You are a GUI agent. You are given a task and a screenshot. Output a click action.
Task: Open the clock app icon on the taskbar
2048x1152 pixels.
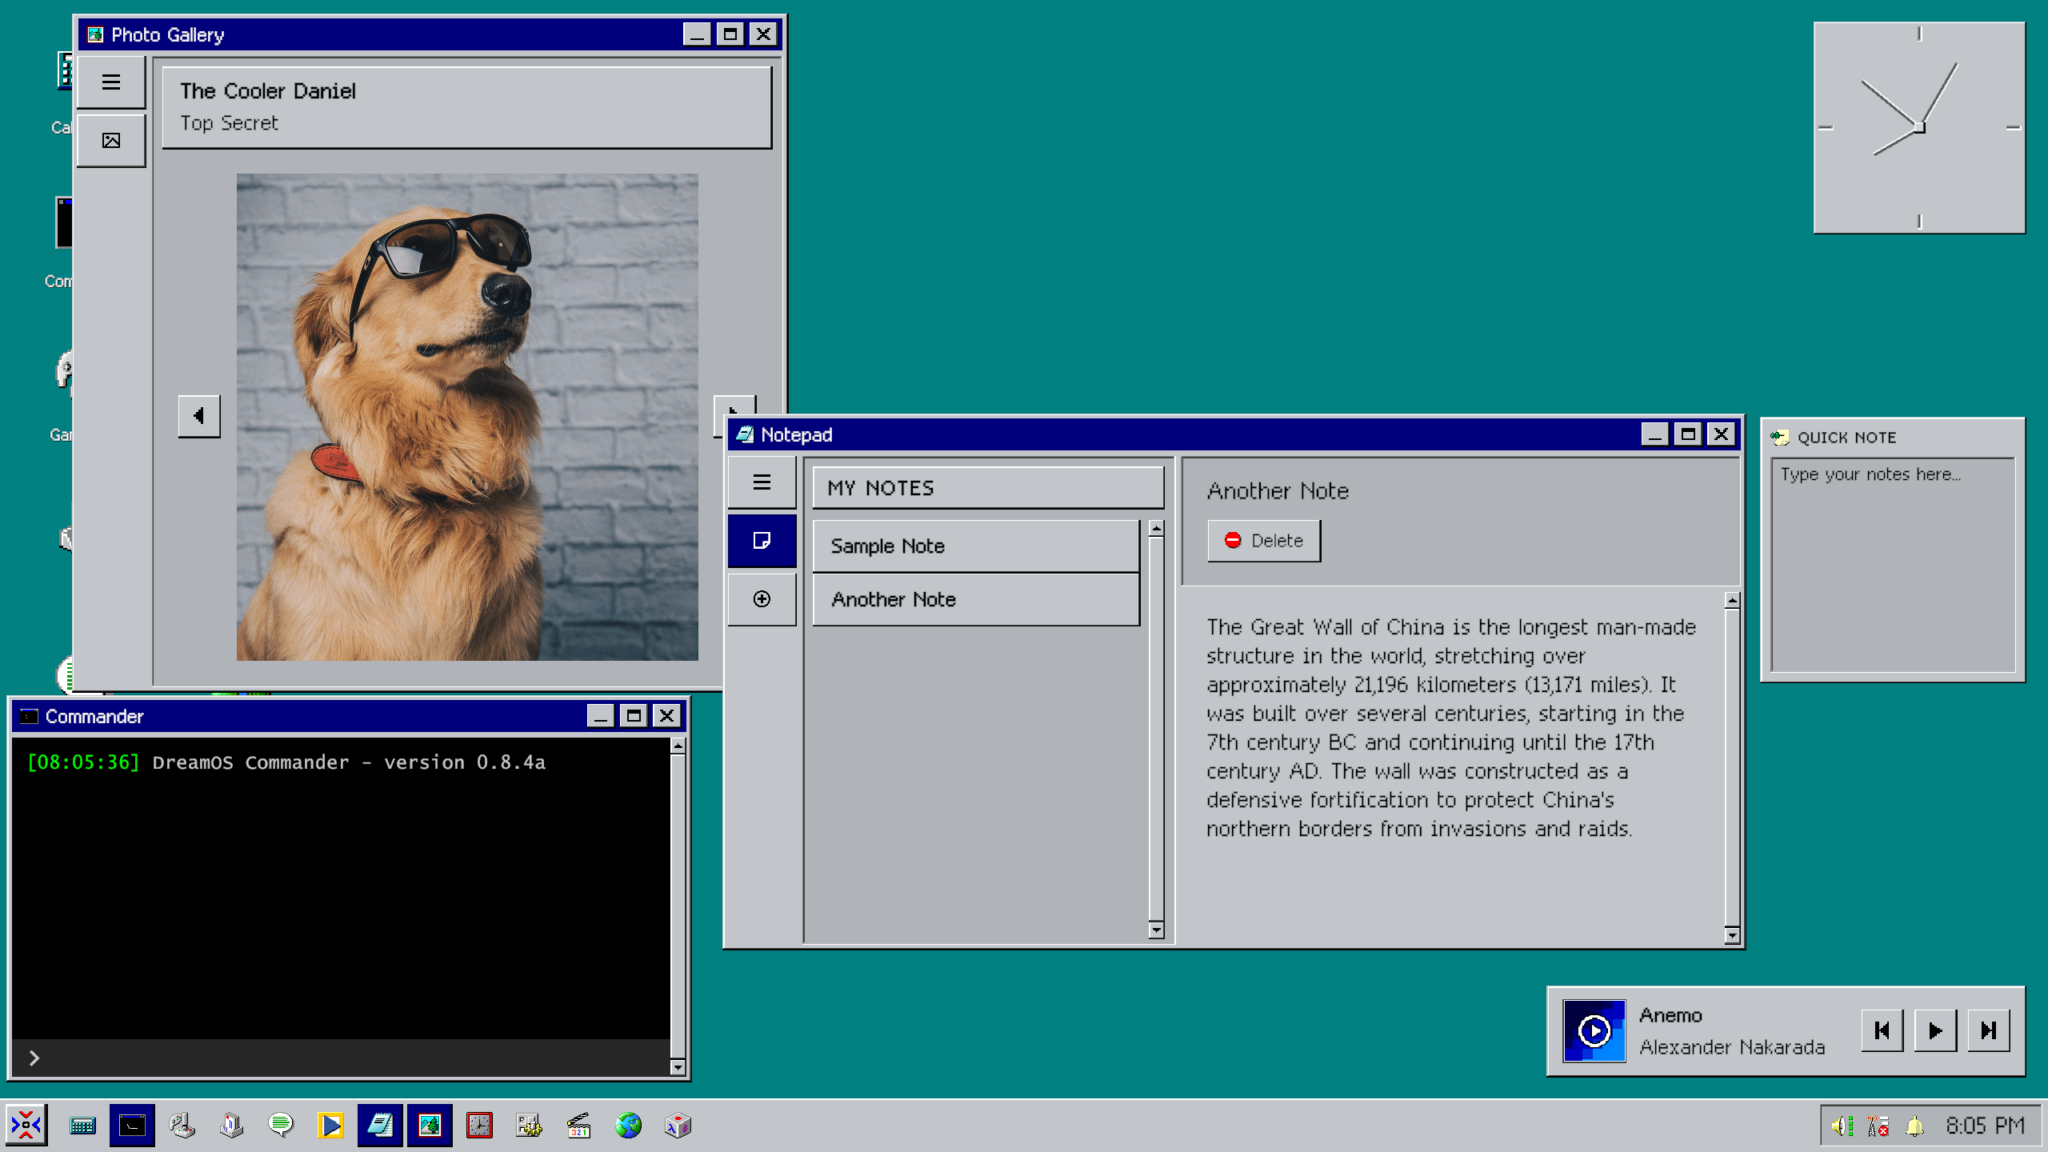pyautogui.click(x=478, y=1124)
